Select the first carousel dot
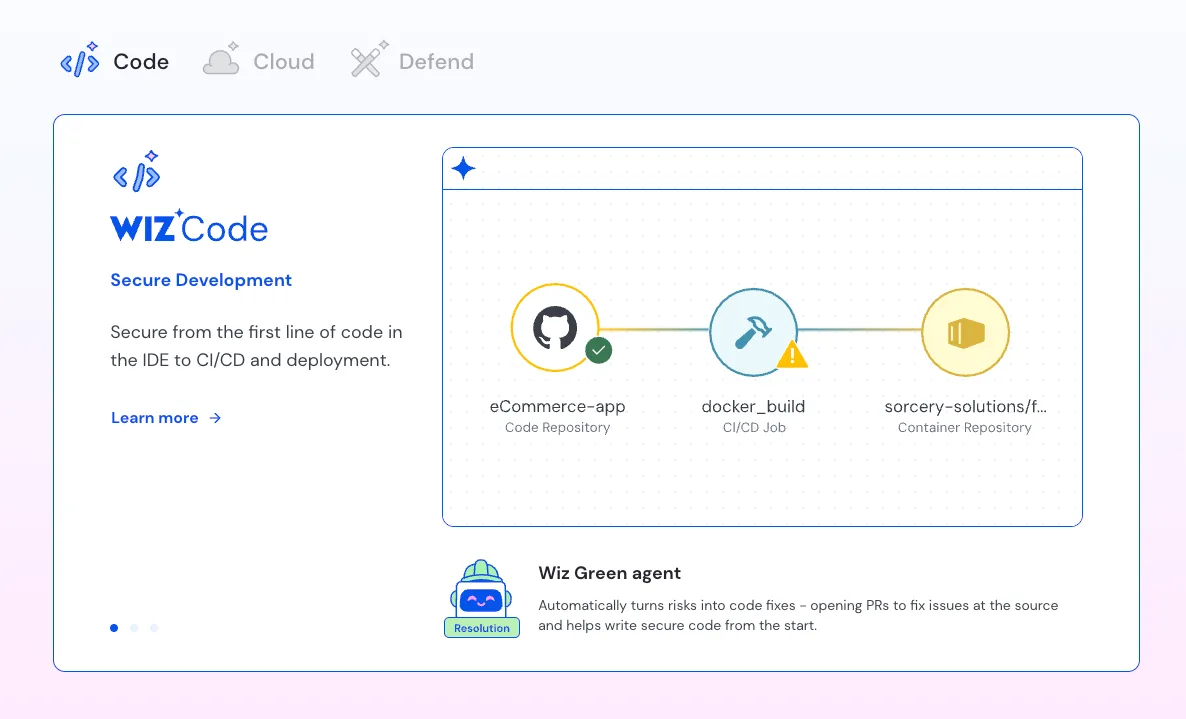The height and width of the screenshot is (719, 1186). (x=114, y=628)
